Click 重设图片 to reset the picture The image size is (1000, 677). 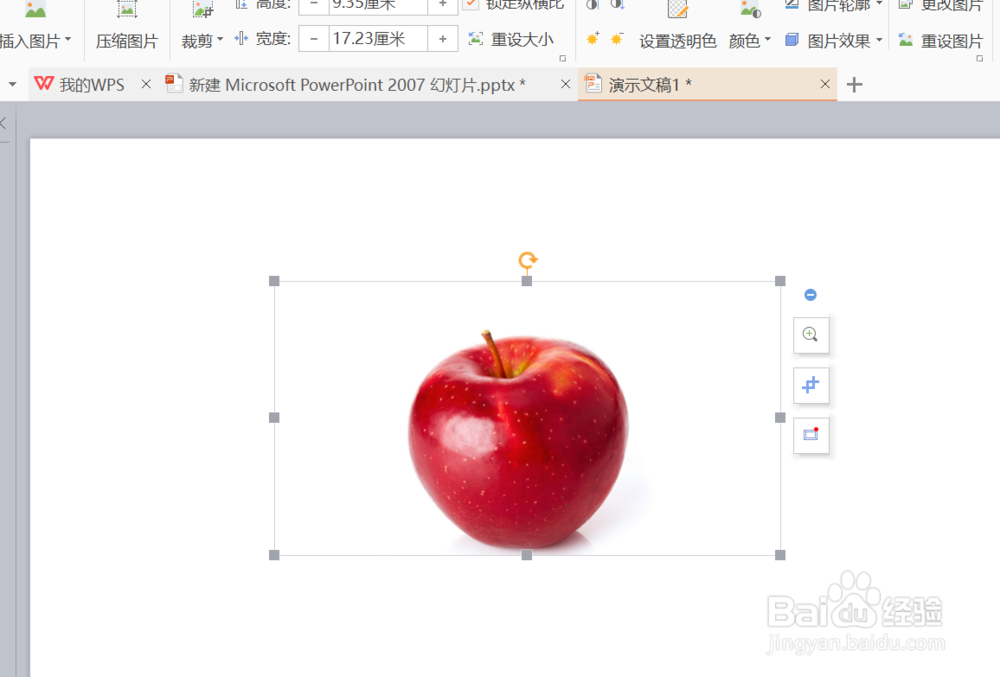[941, 41]
